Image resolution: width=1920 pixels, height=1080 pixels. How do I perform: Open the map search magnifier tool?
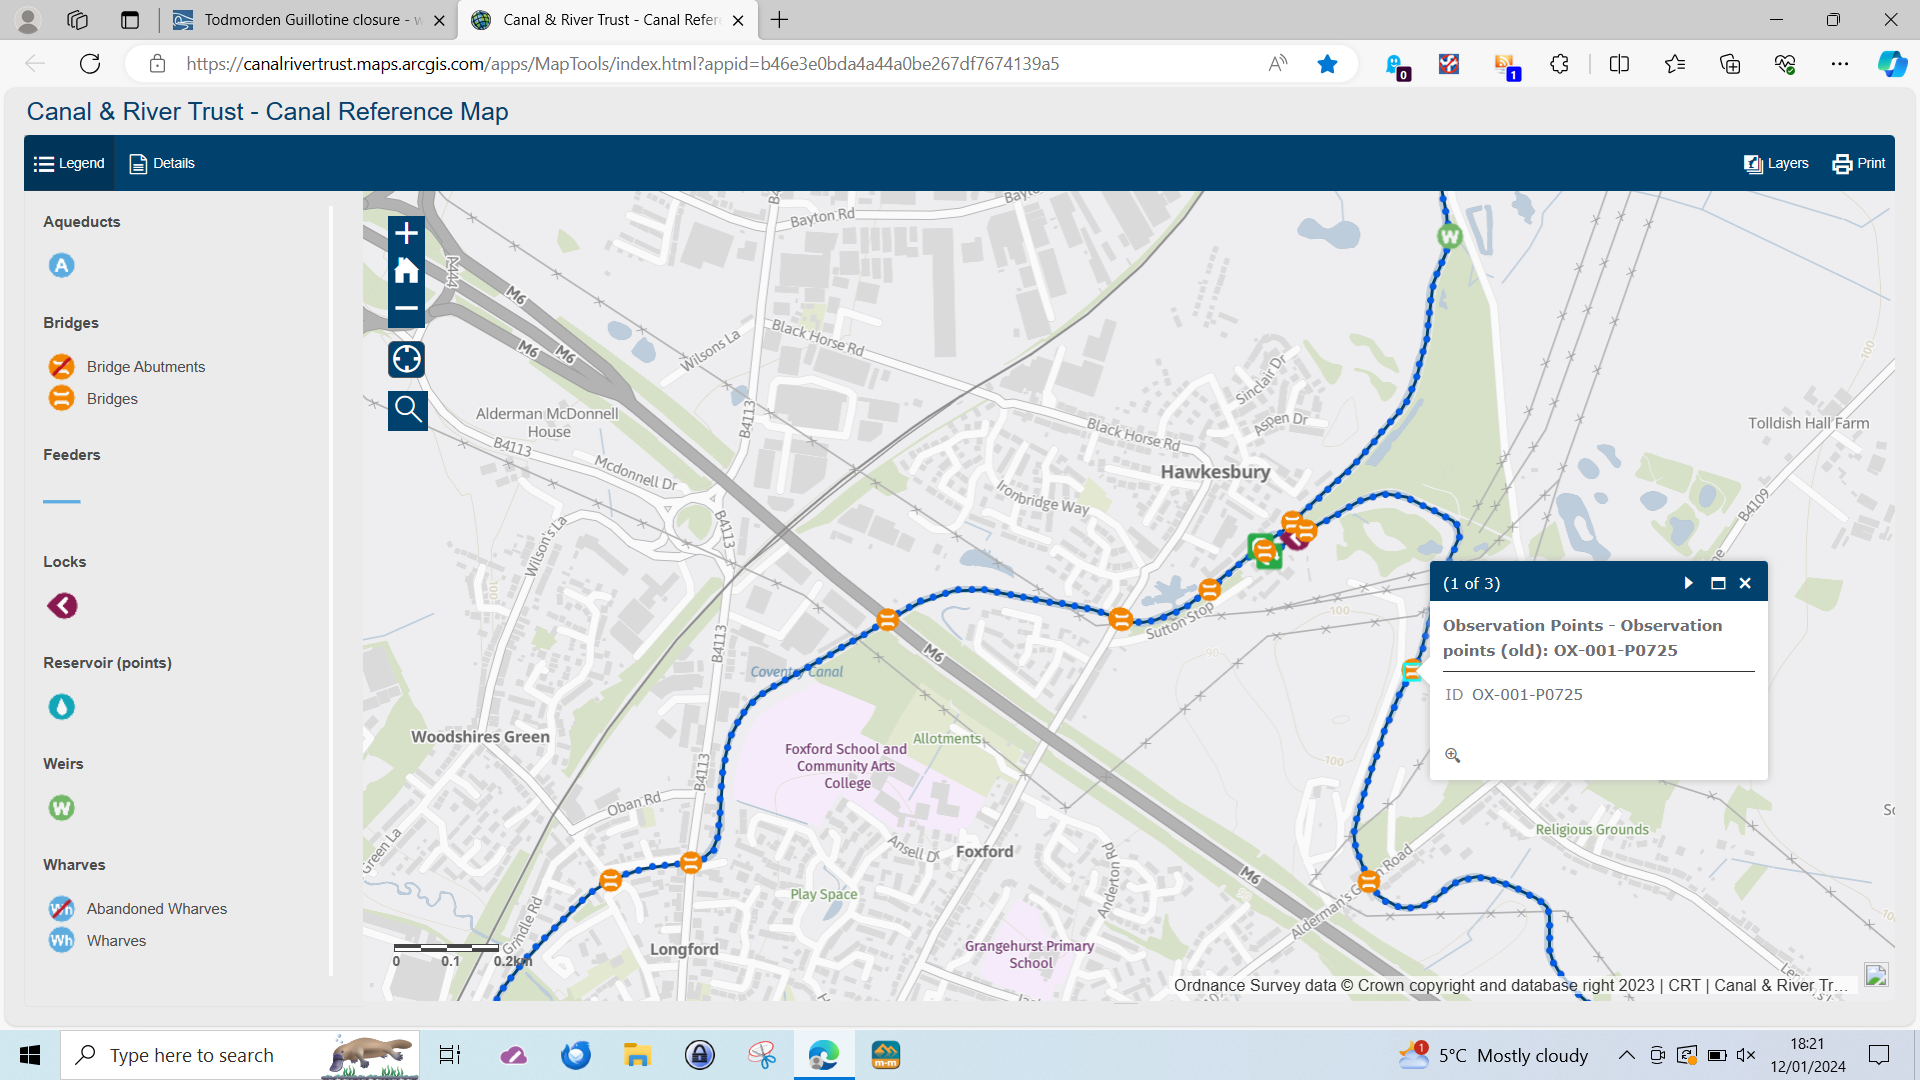coord(407,410)
